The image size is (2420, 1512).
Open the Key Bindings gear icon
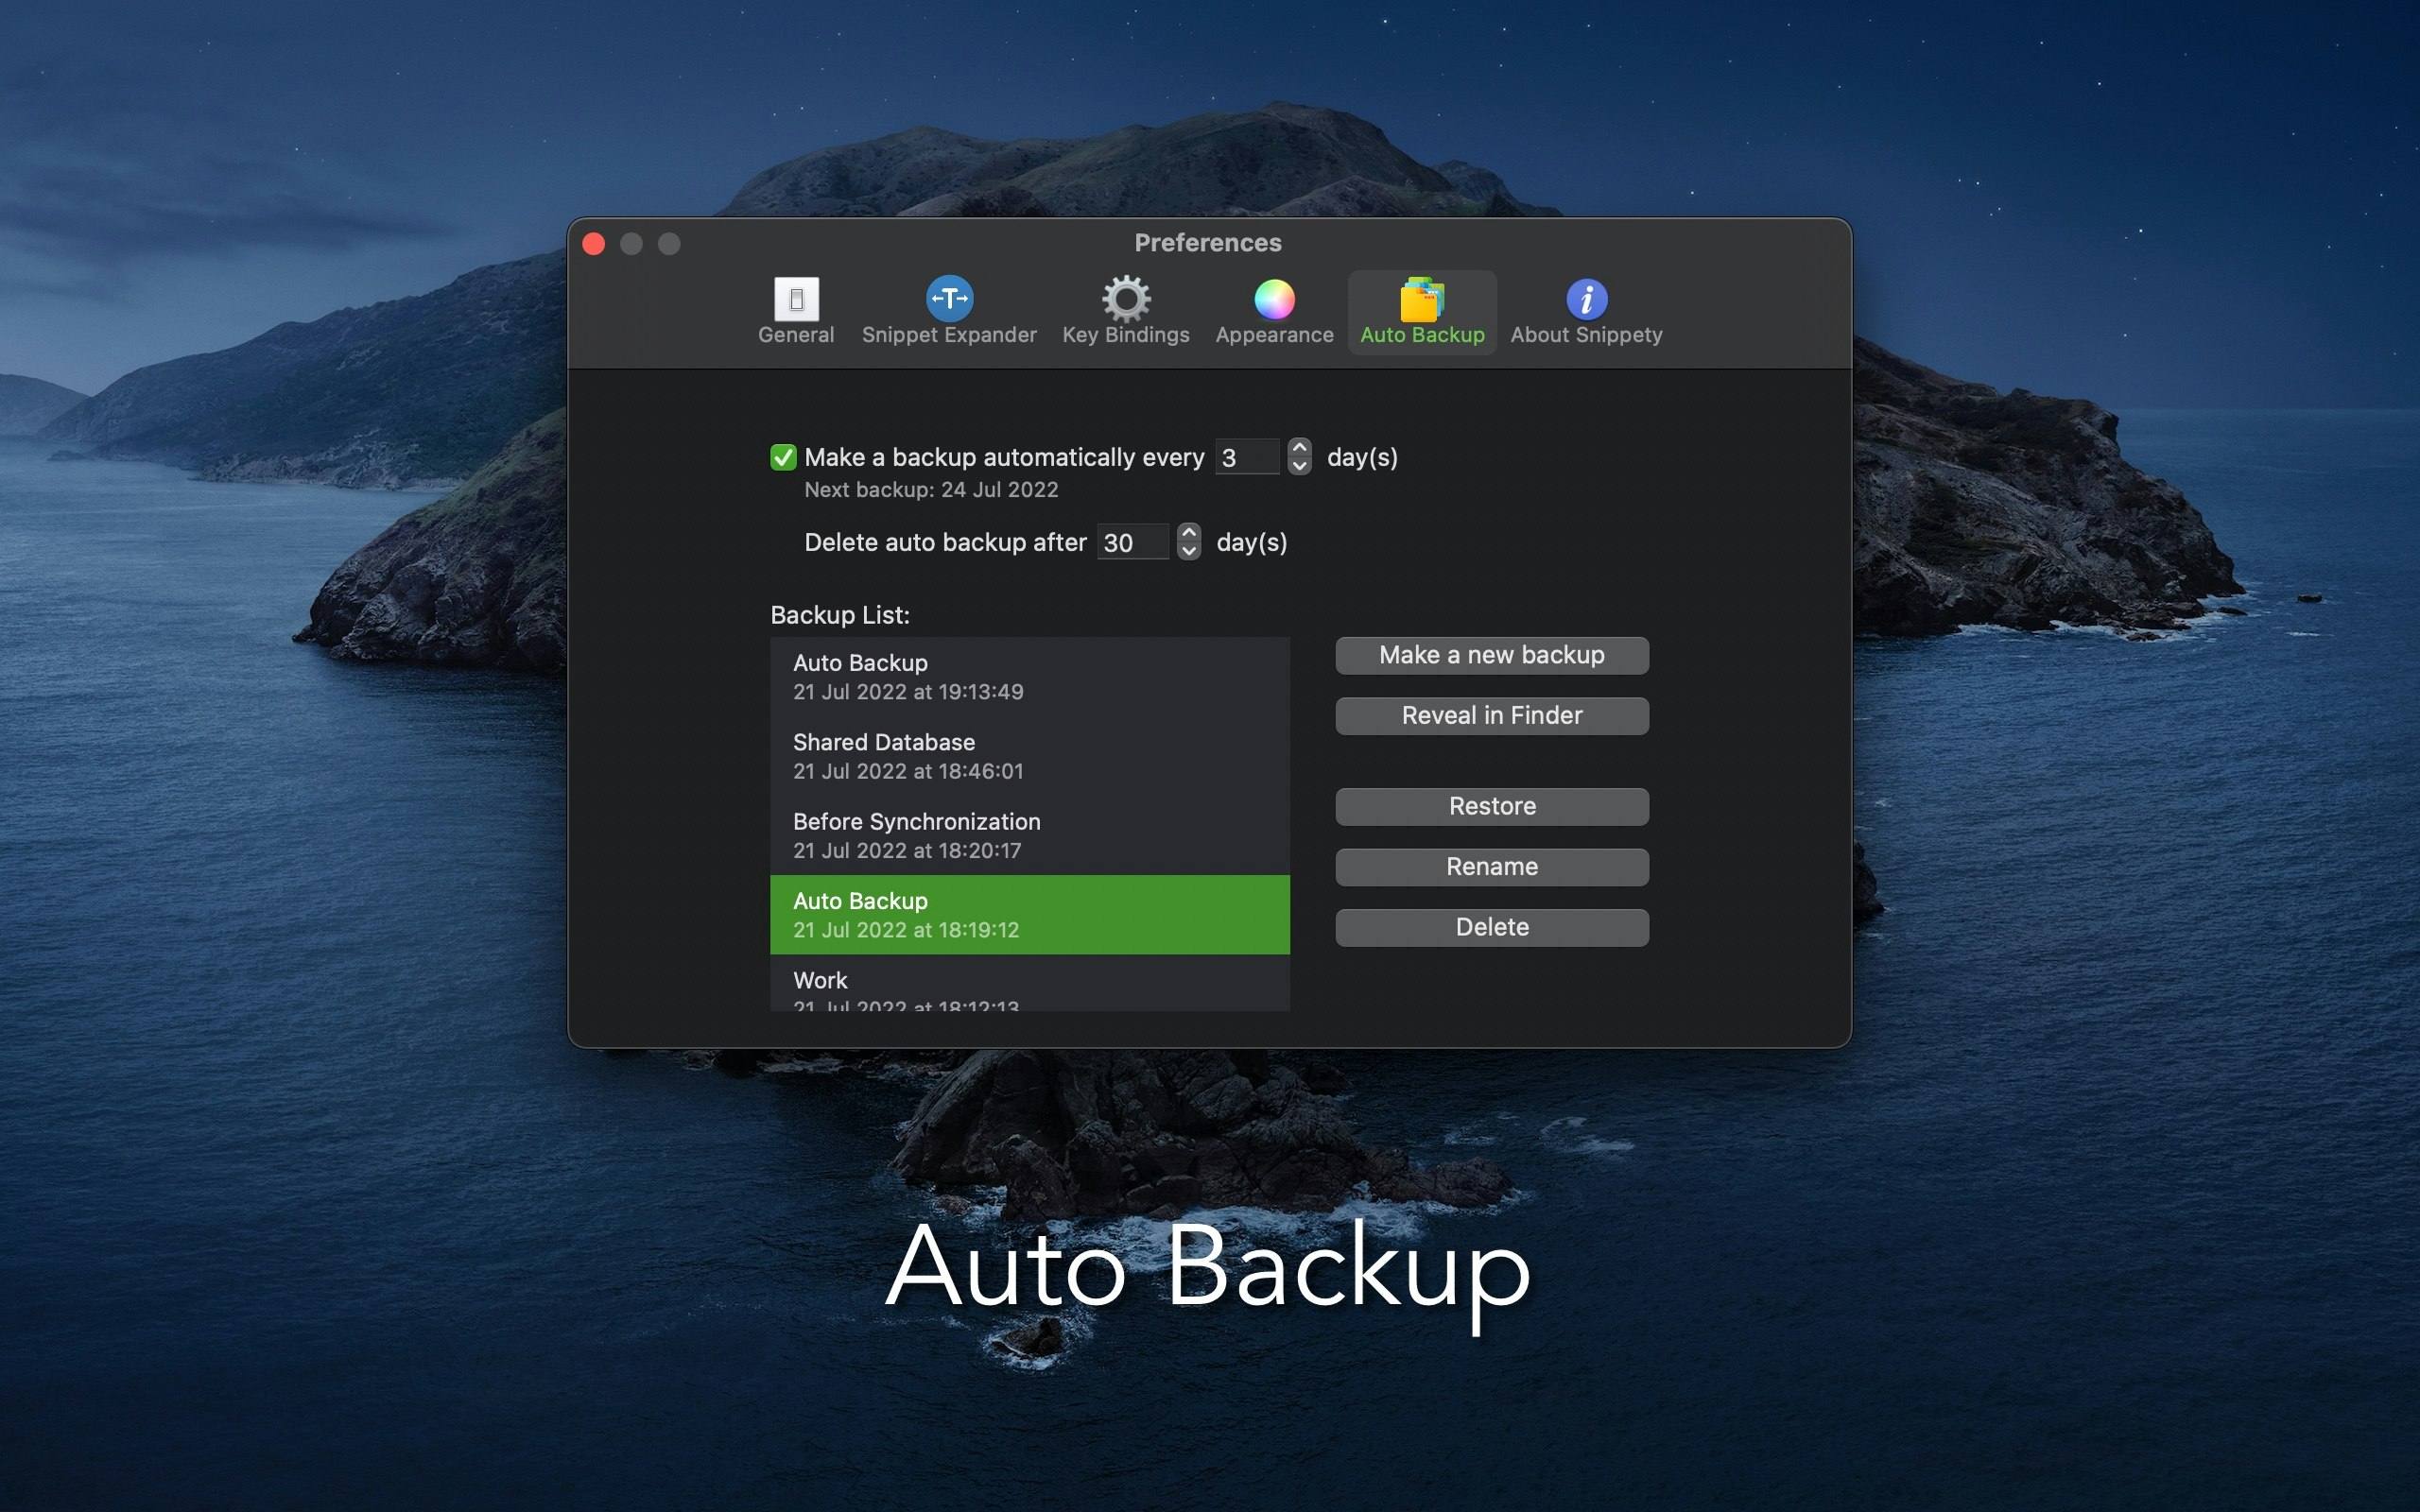(1126, 298)
